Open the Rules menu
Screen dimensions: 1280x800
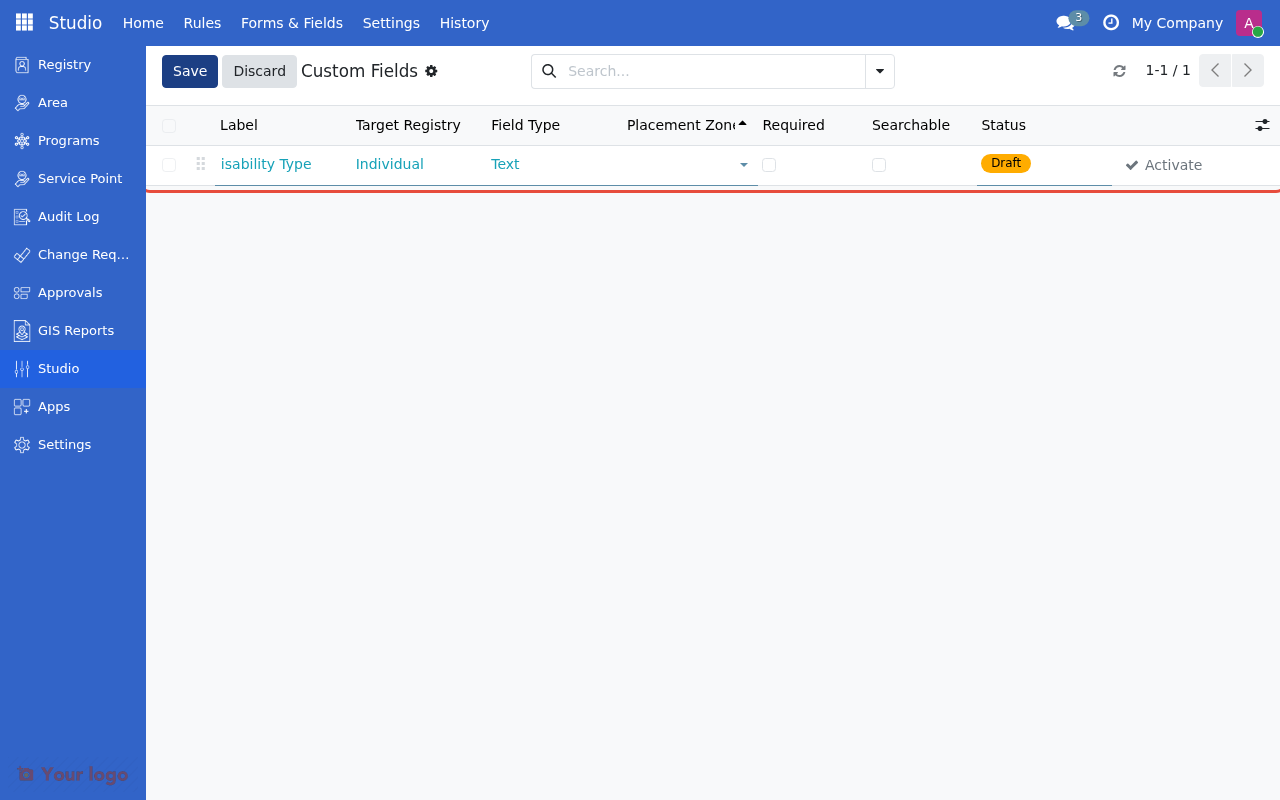[202, 22]
